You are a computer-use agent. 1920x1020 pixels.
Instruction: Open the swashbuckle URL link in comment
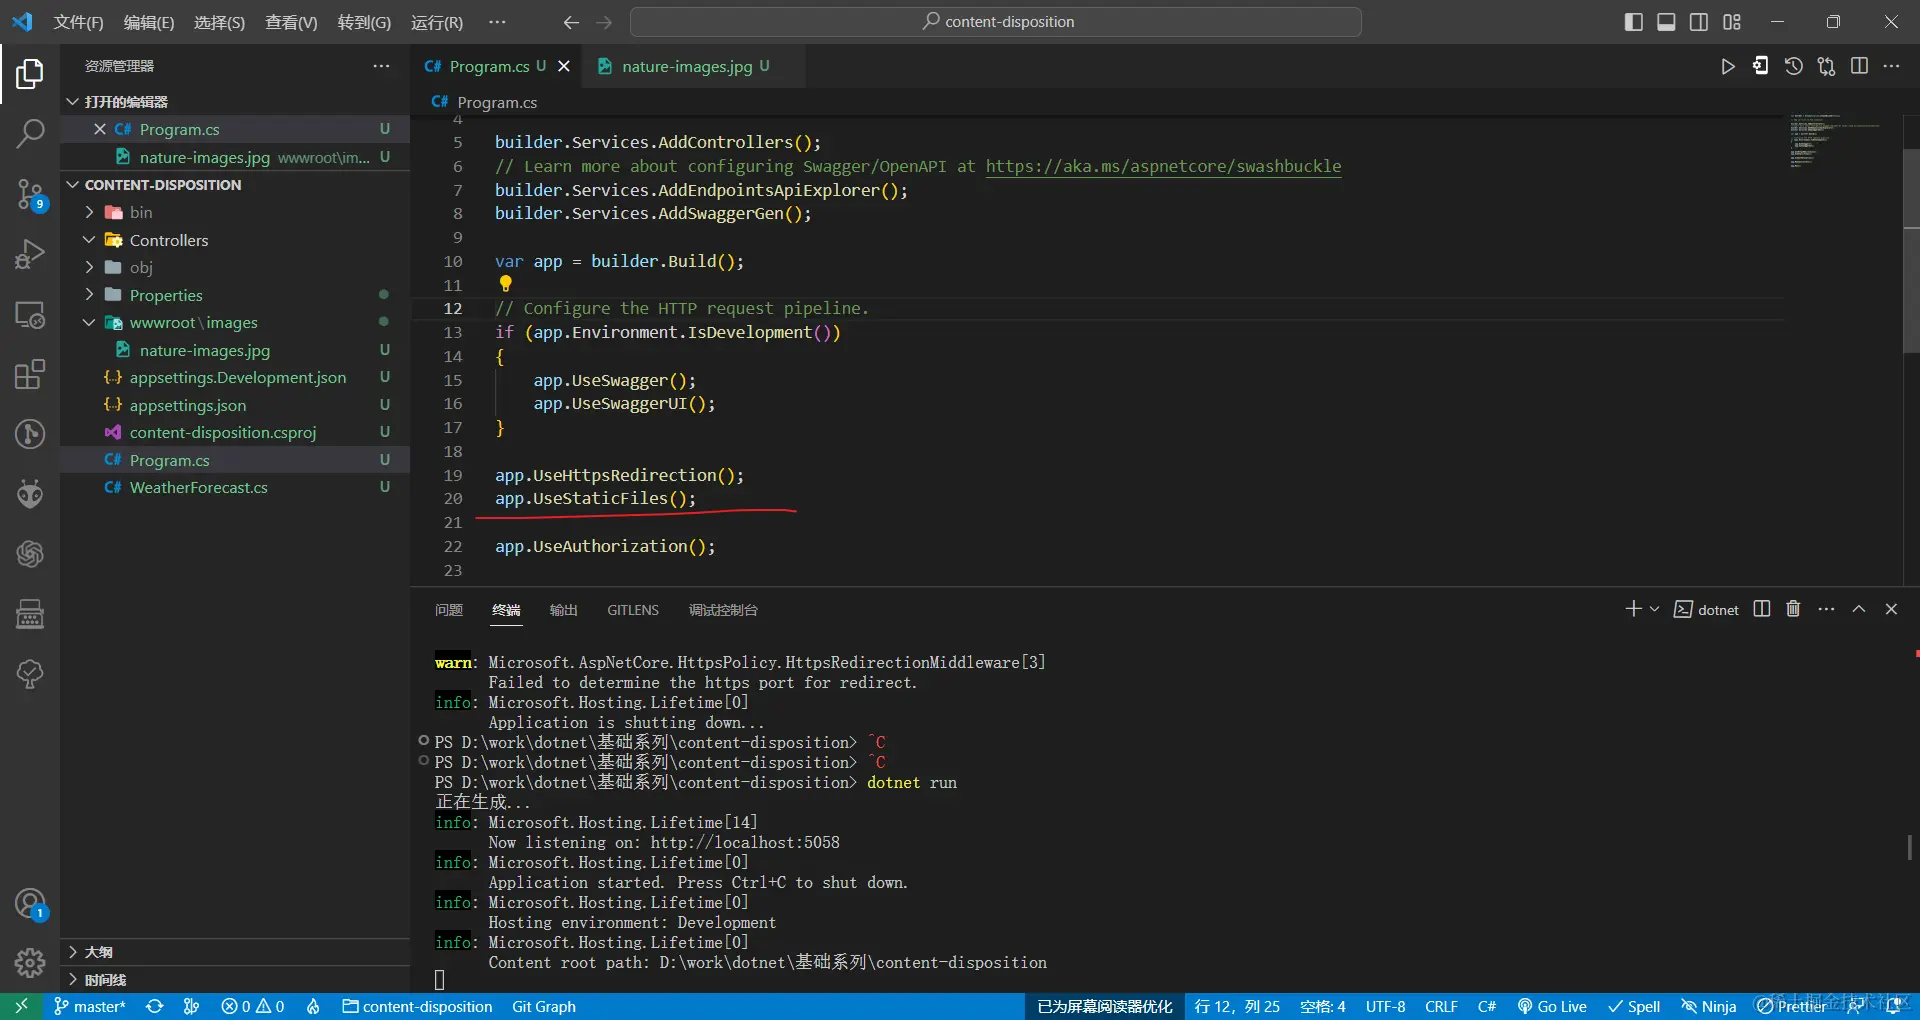click(1163, 166)
